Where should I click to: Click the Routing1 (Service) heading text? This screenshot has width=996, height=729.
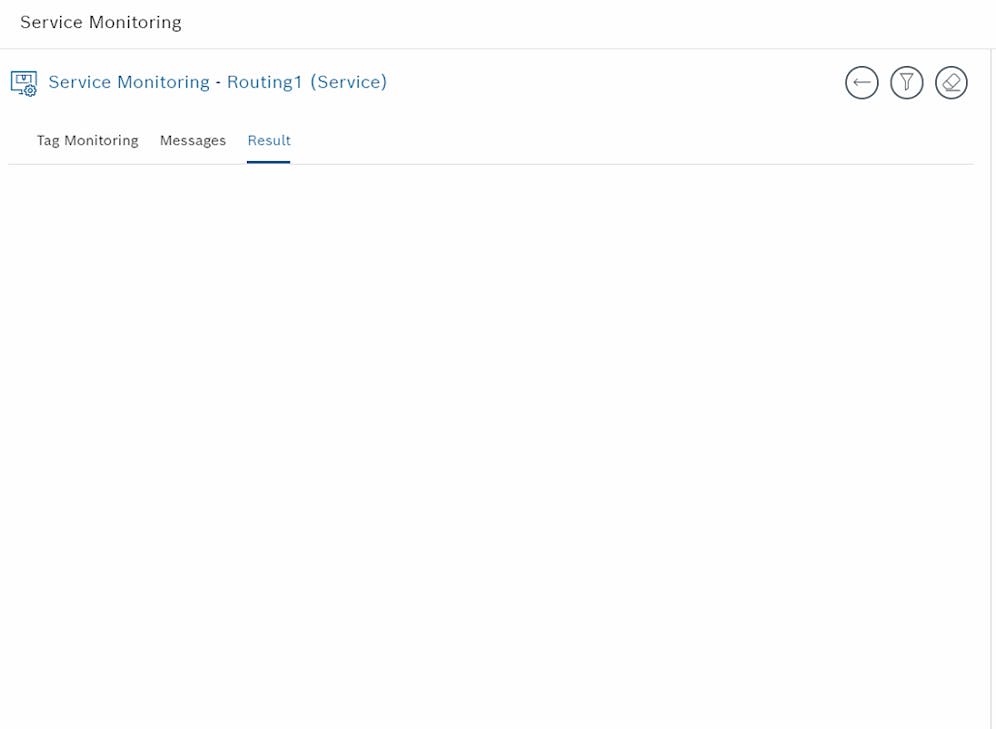[306, 82]
